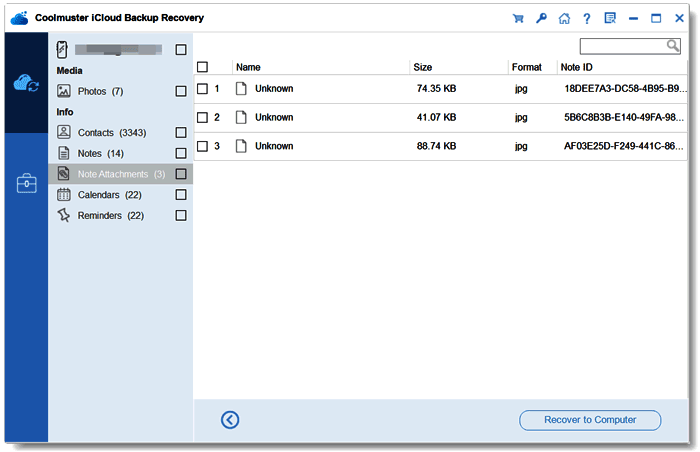Select checkbox for attachment row 2

click(x=202, y=117)
